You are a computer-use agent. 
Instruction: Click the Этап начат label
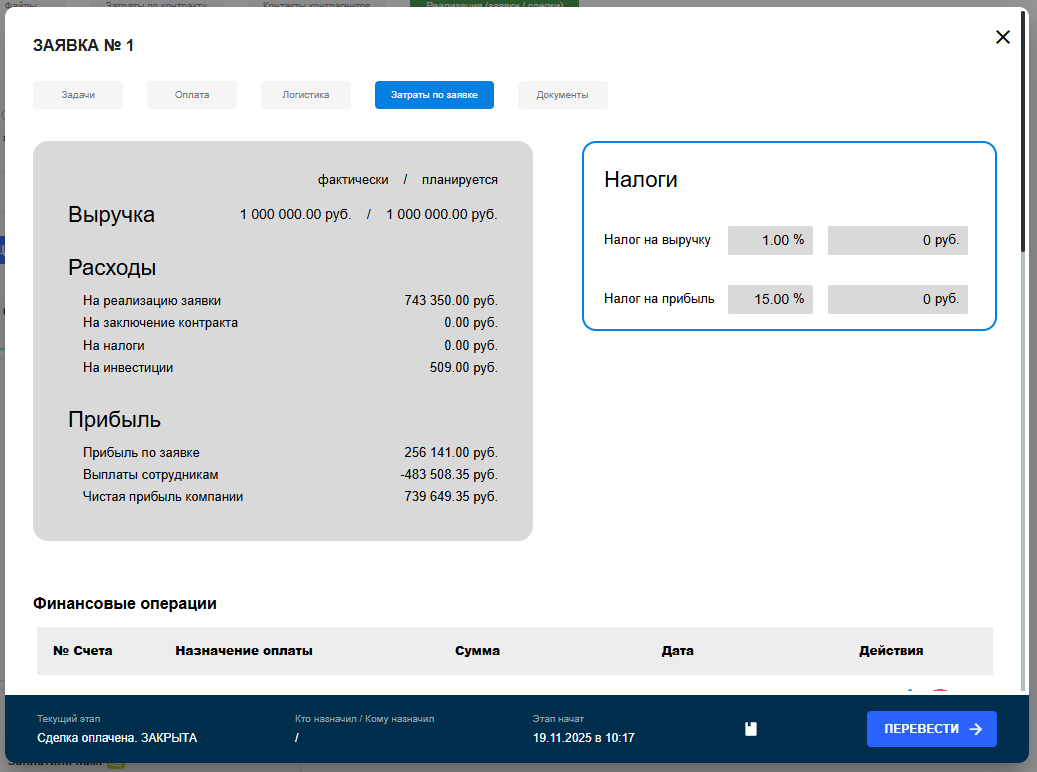pyautogui.click(x=558, y=719)
